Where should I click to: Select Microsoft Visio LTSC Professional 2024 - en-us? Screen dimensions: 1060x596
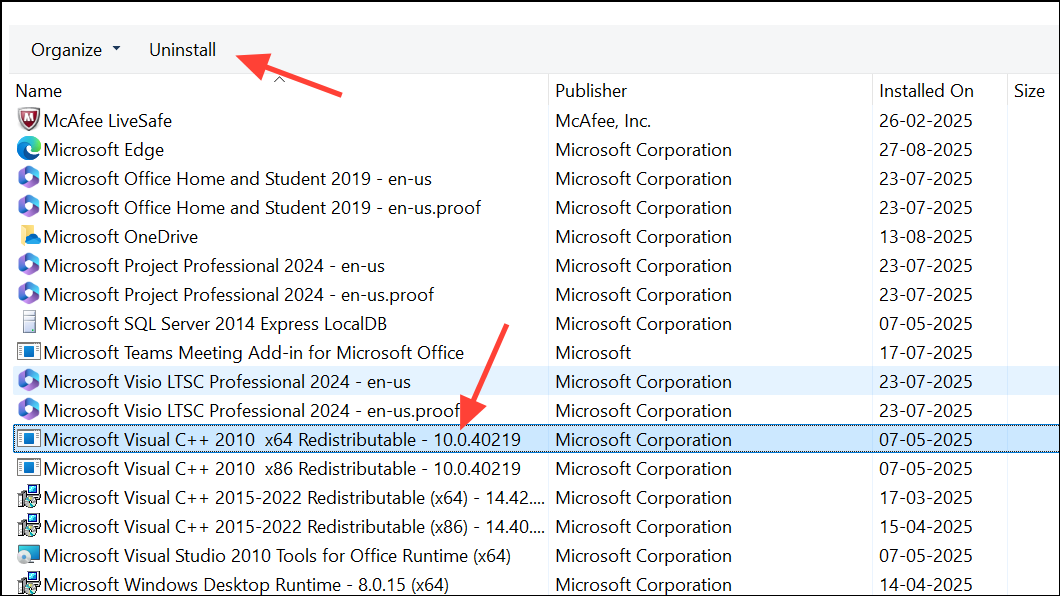(226, 382)
